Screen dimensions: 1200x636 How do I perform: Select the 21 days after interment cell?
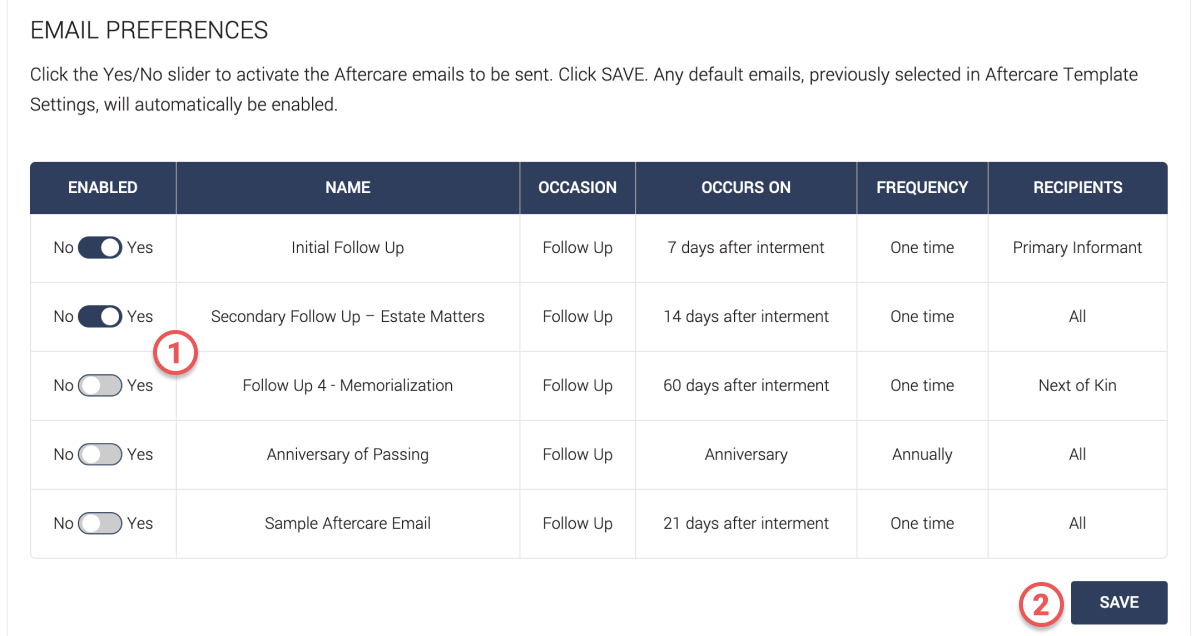[746, 523]
